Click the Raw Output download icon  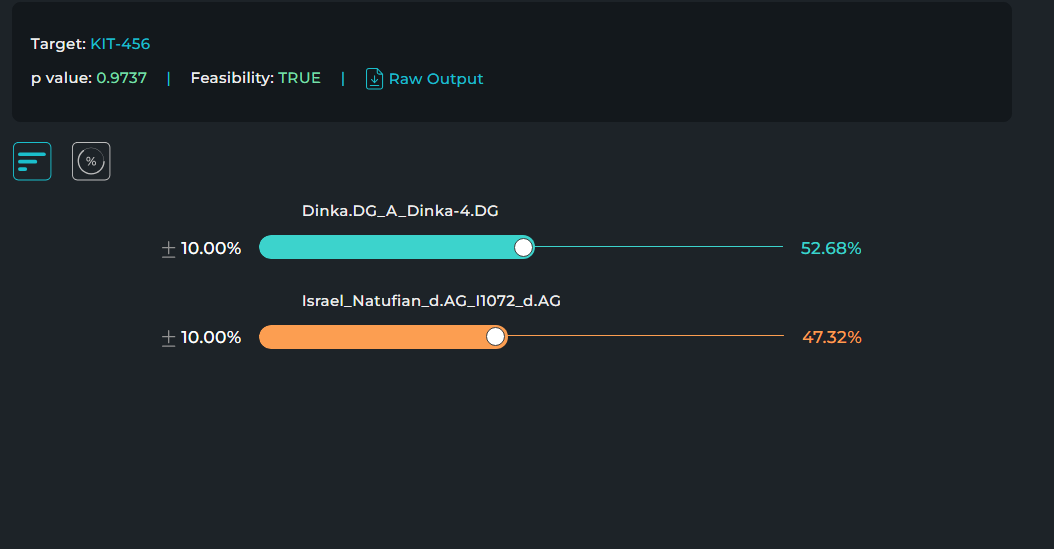374,79
